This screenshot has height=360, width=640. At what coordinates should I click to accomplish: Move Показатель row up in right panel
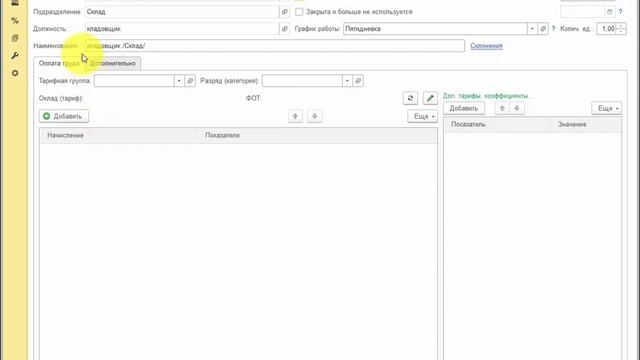point(502,108)
